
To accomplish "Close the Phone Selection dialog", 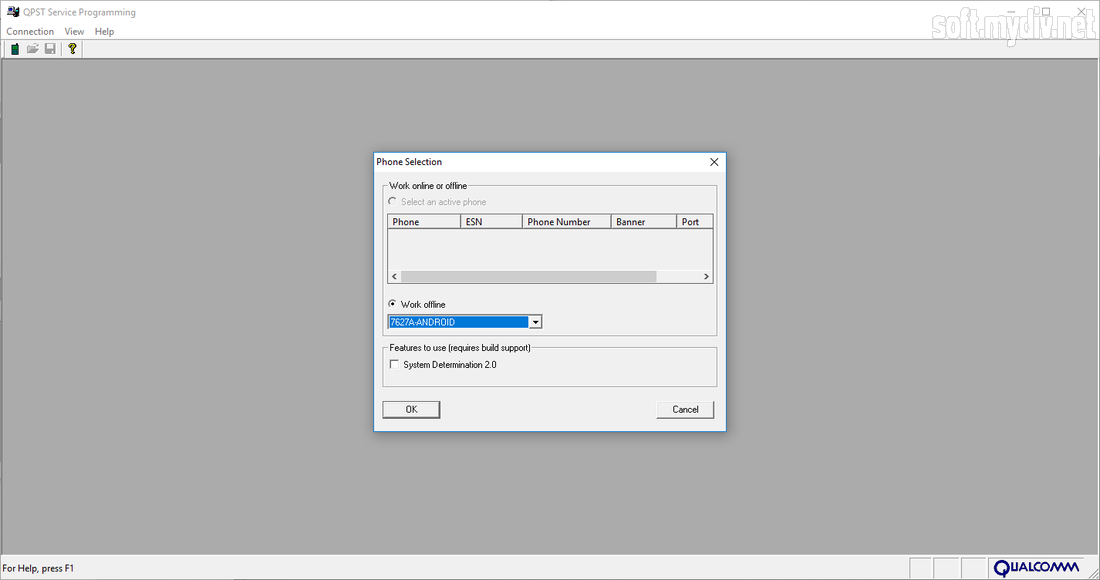I will coord(714,162).
